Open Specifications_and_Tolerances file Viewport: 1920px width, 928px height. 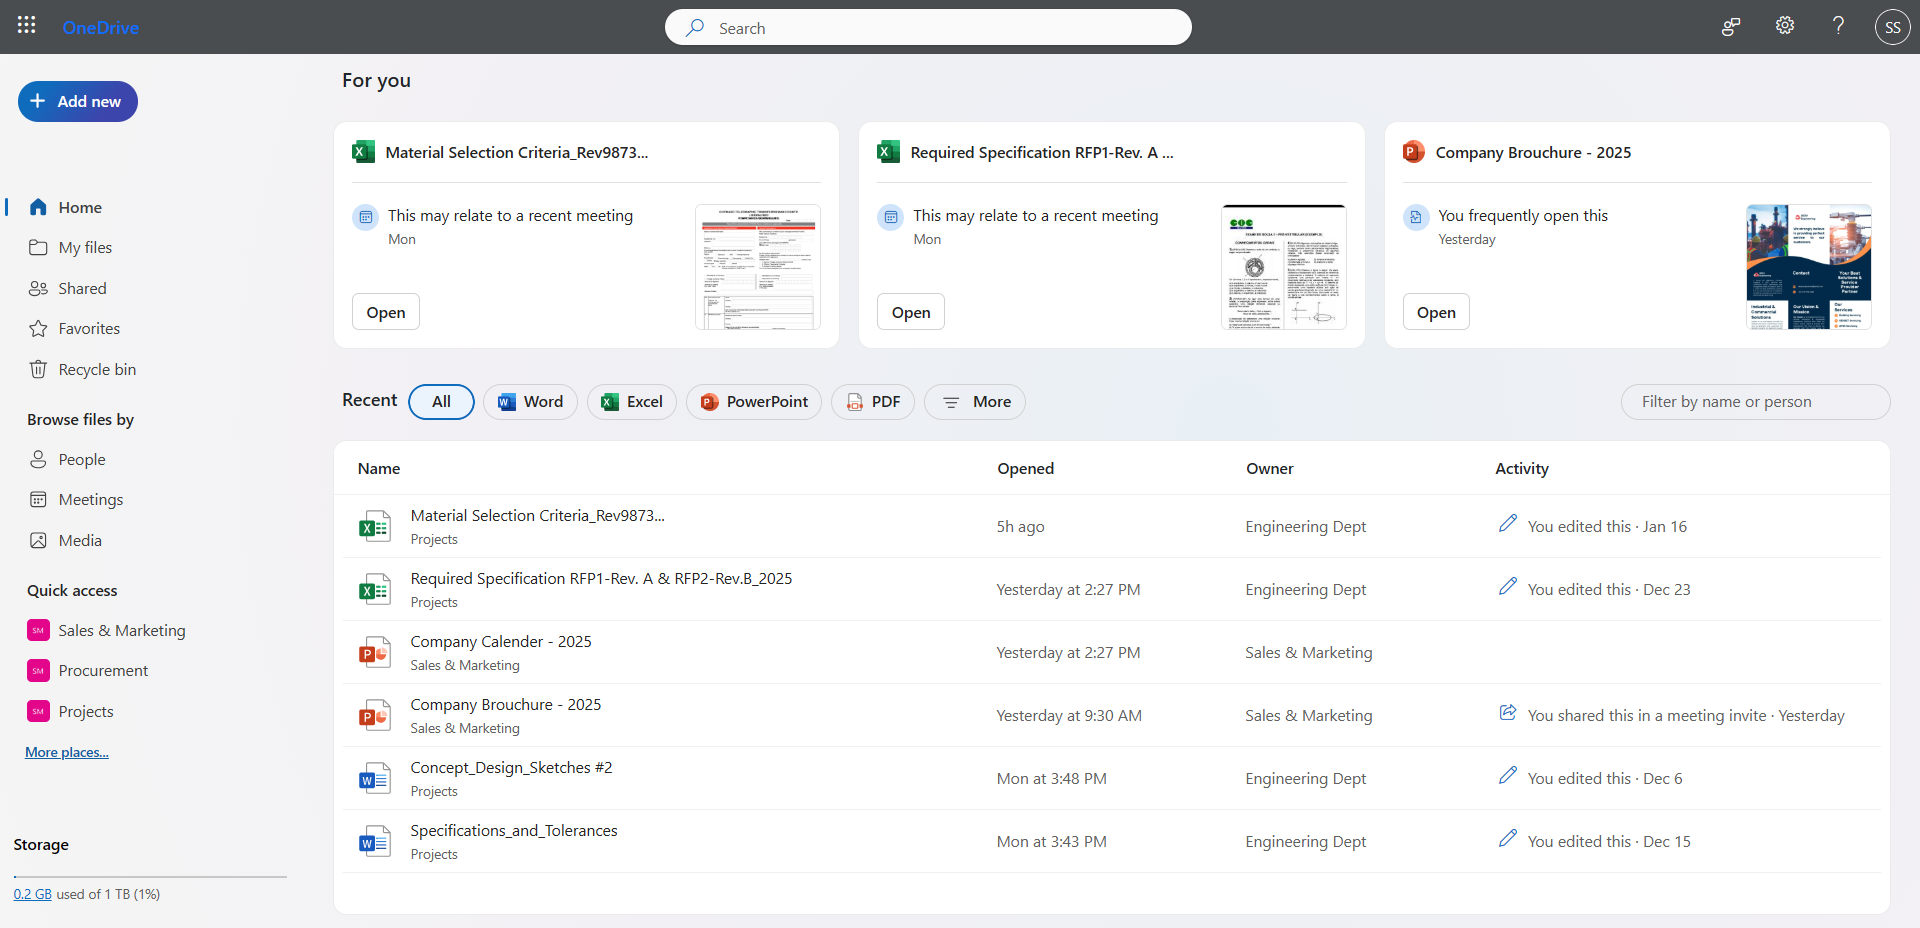514,831
